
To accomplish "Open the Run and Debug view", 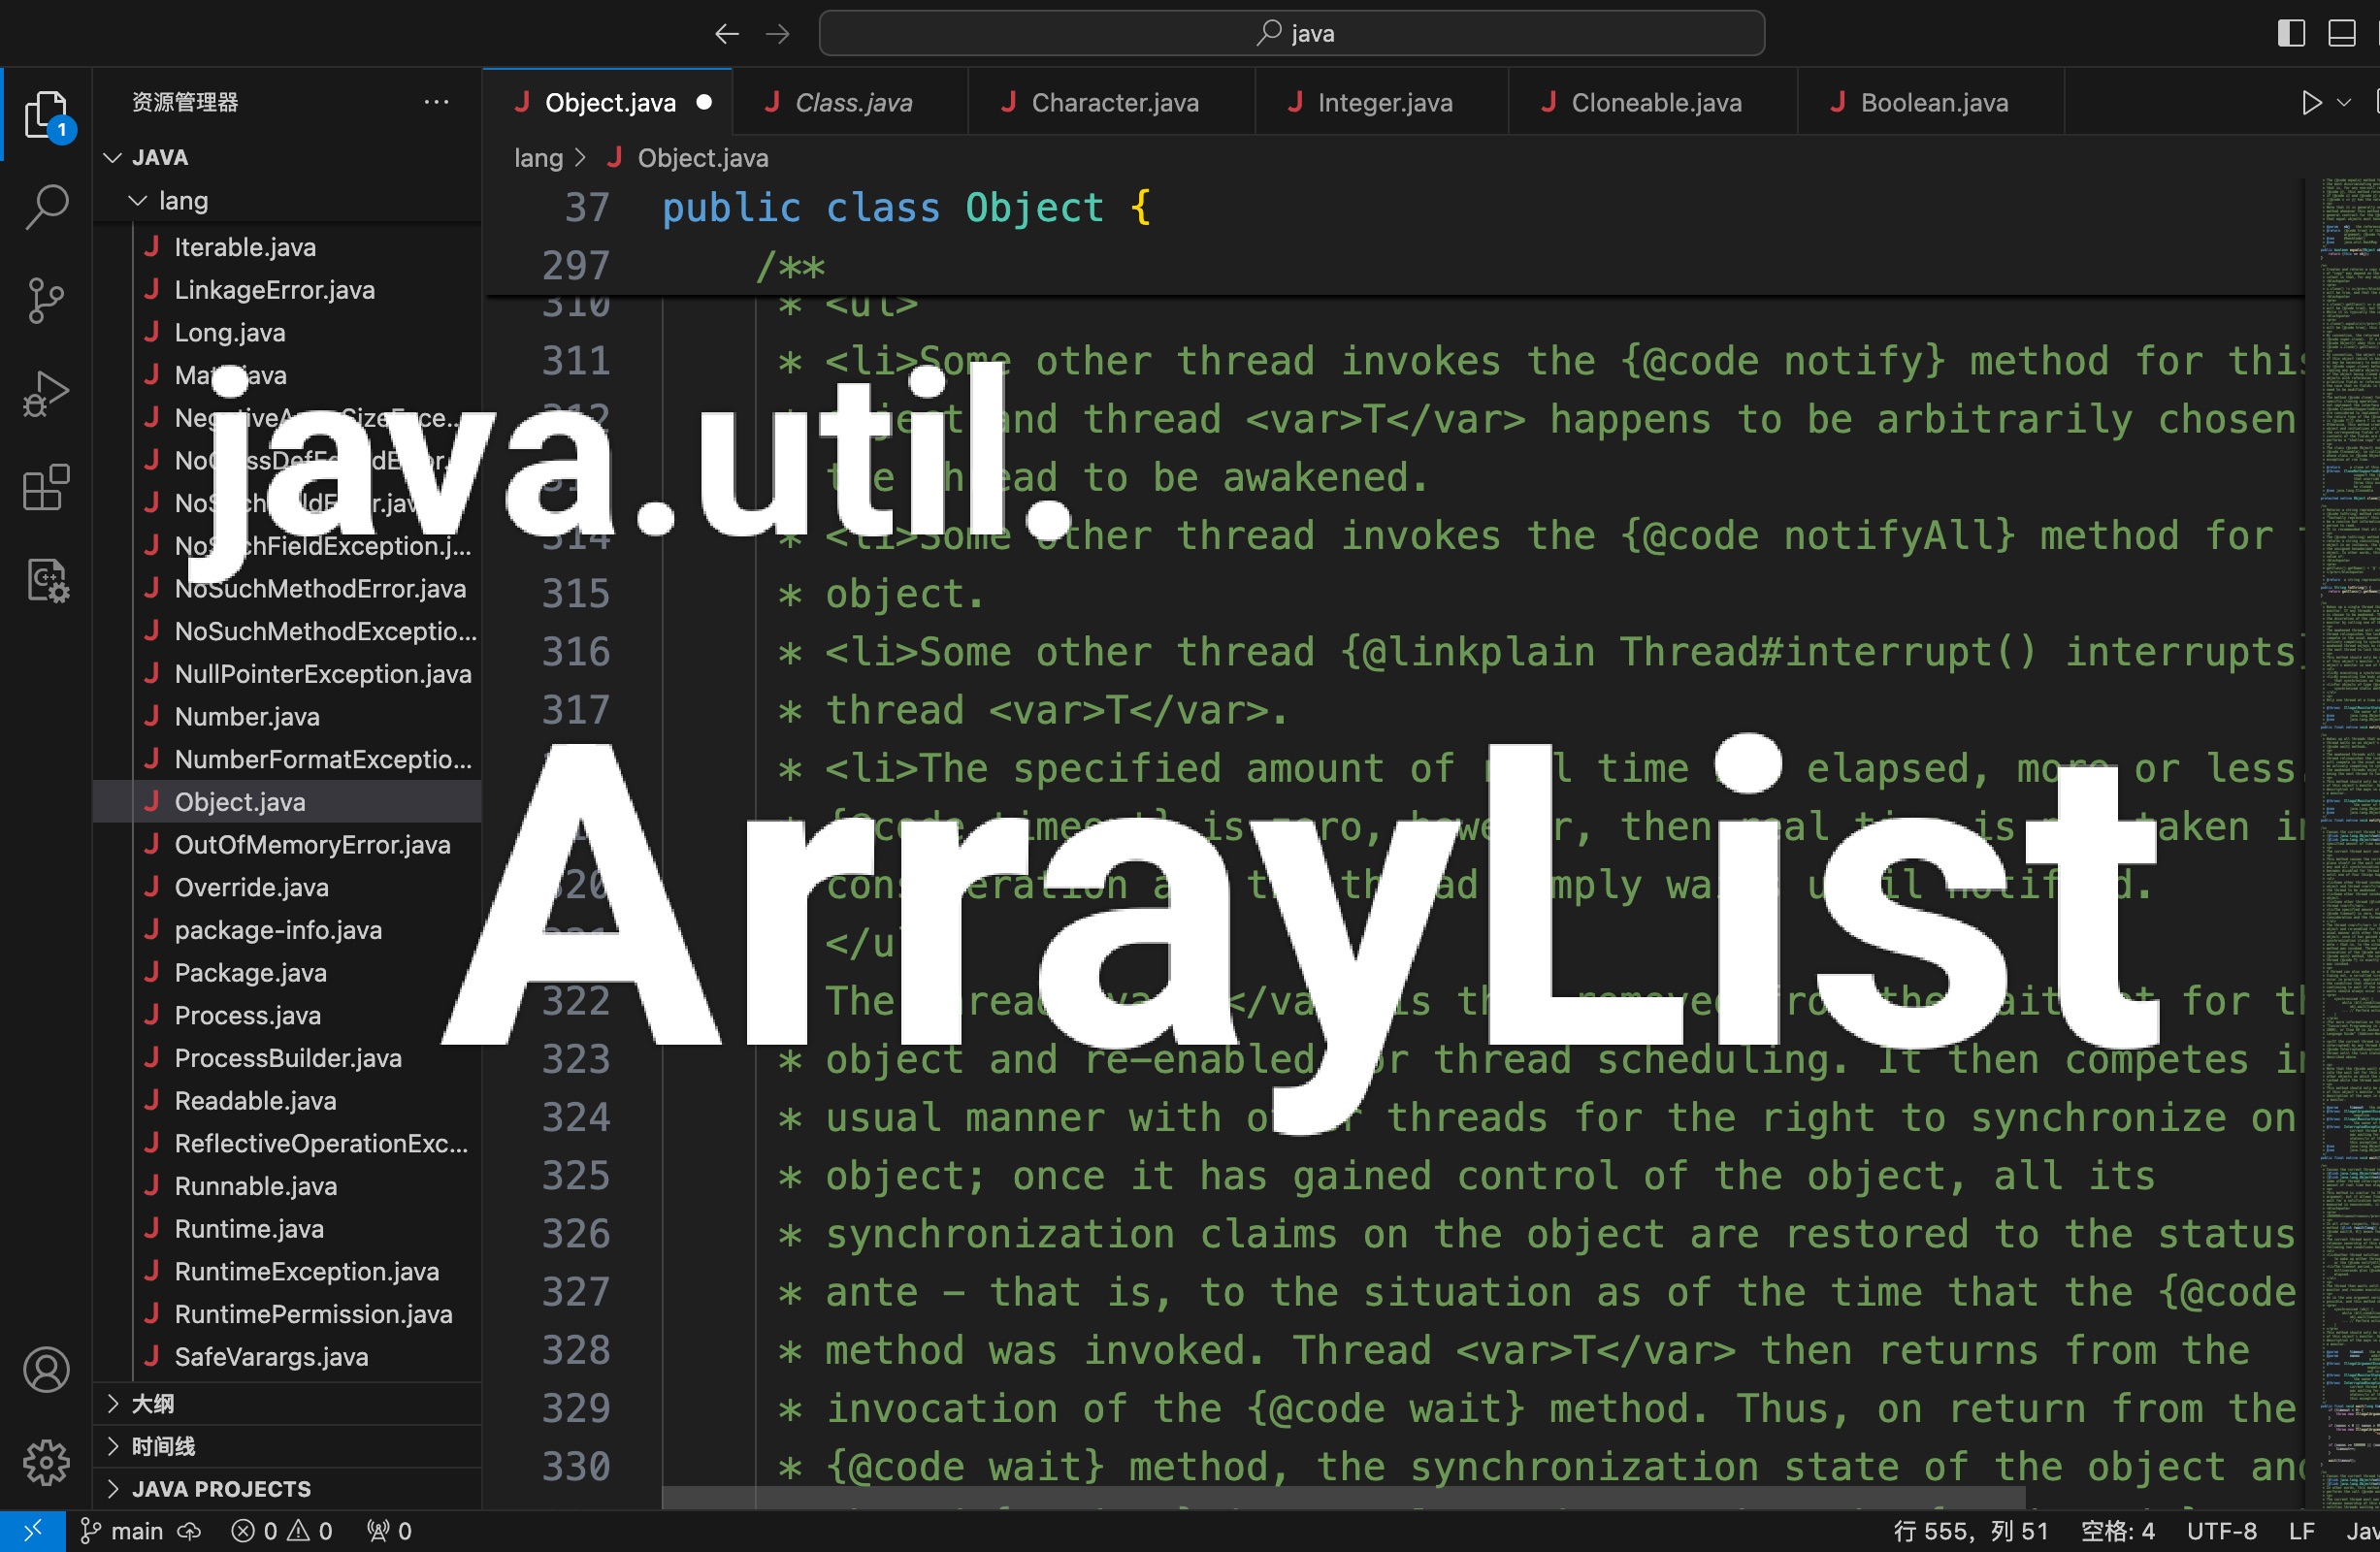I will point(47,393).
